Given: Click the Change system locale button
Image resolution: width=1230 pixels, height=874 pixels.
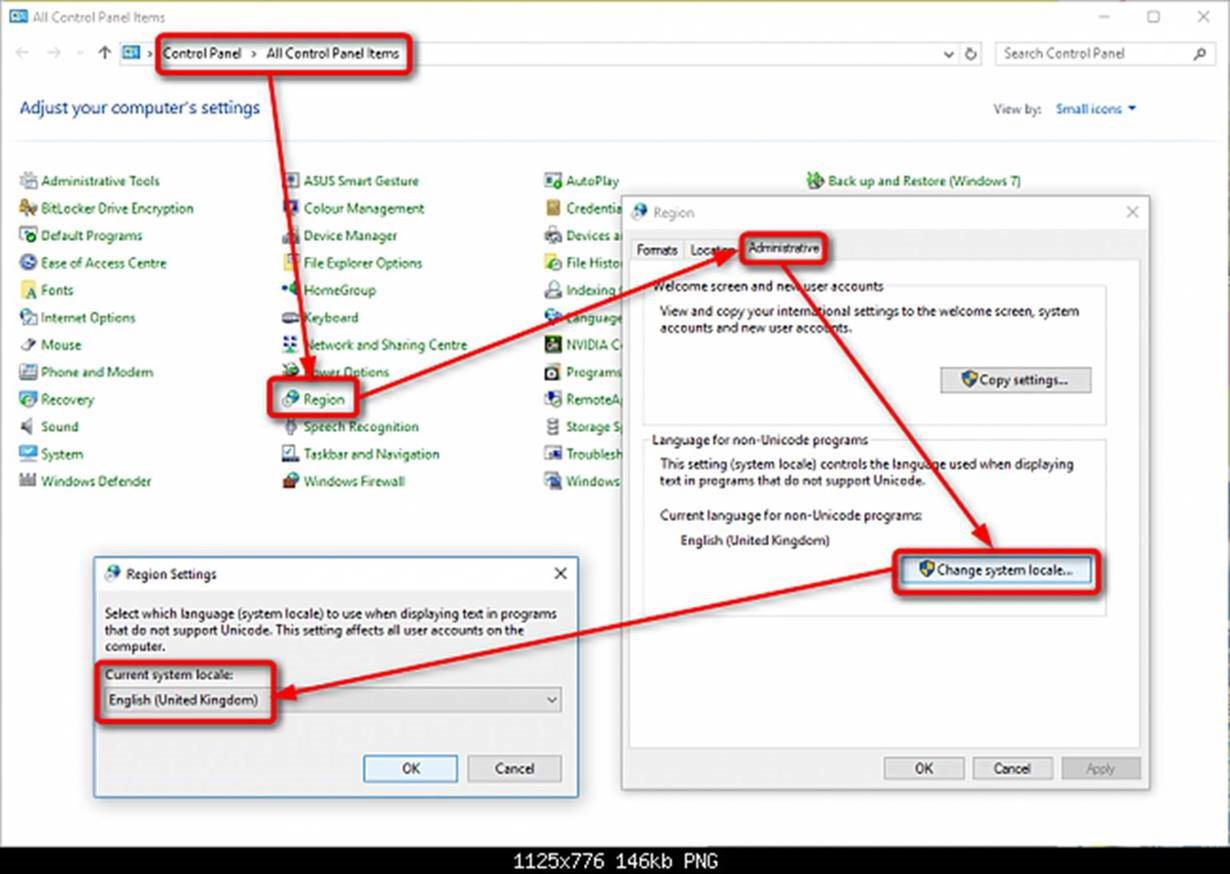Looking at the screenshot, I should [995, 570].
